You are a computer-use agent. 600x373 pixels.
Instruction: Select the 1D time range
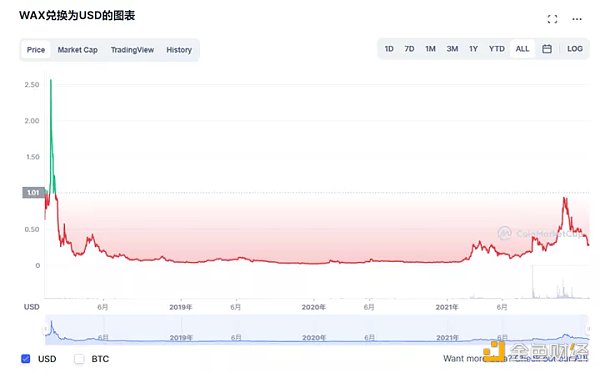pyautogui.click(x=389, y=49)
